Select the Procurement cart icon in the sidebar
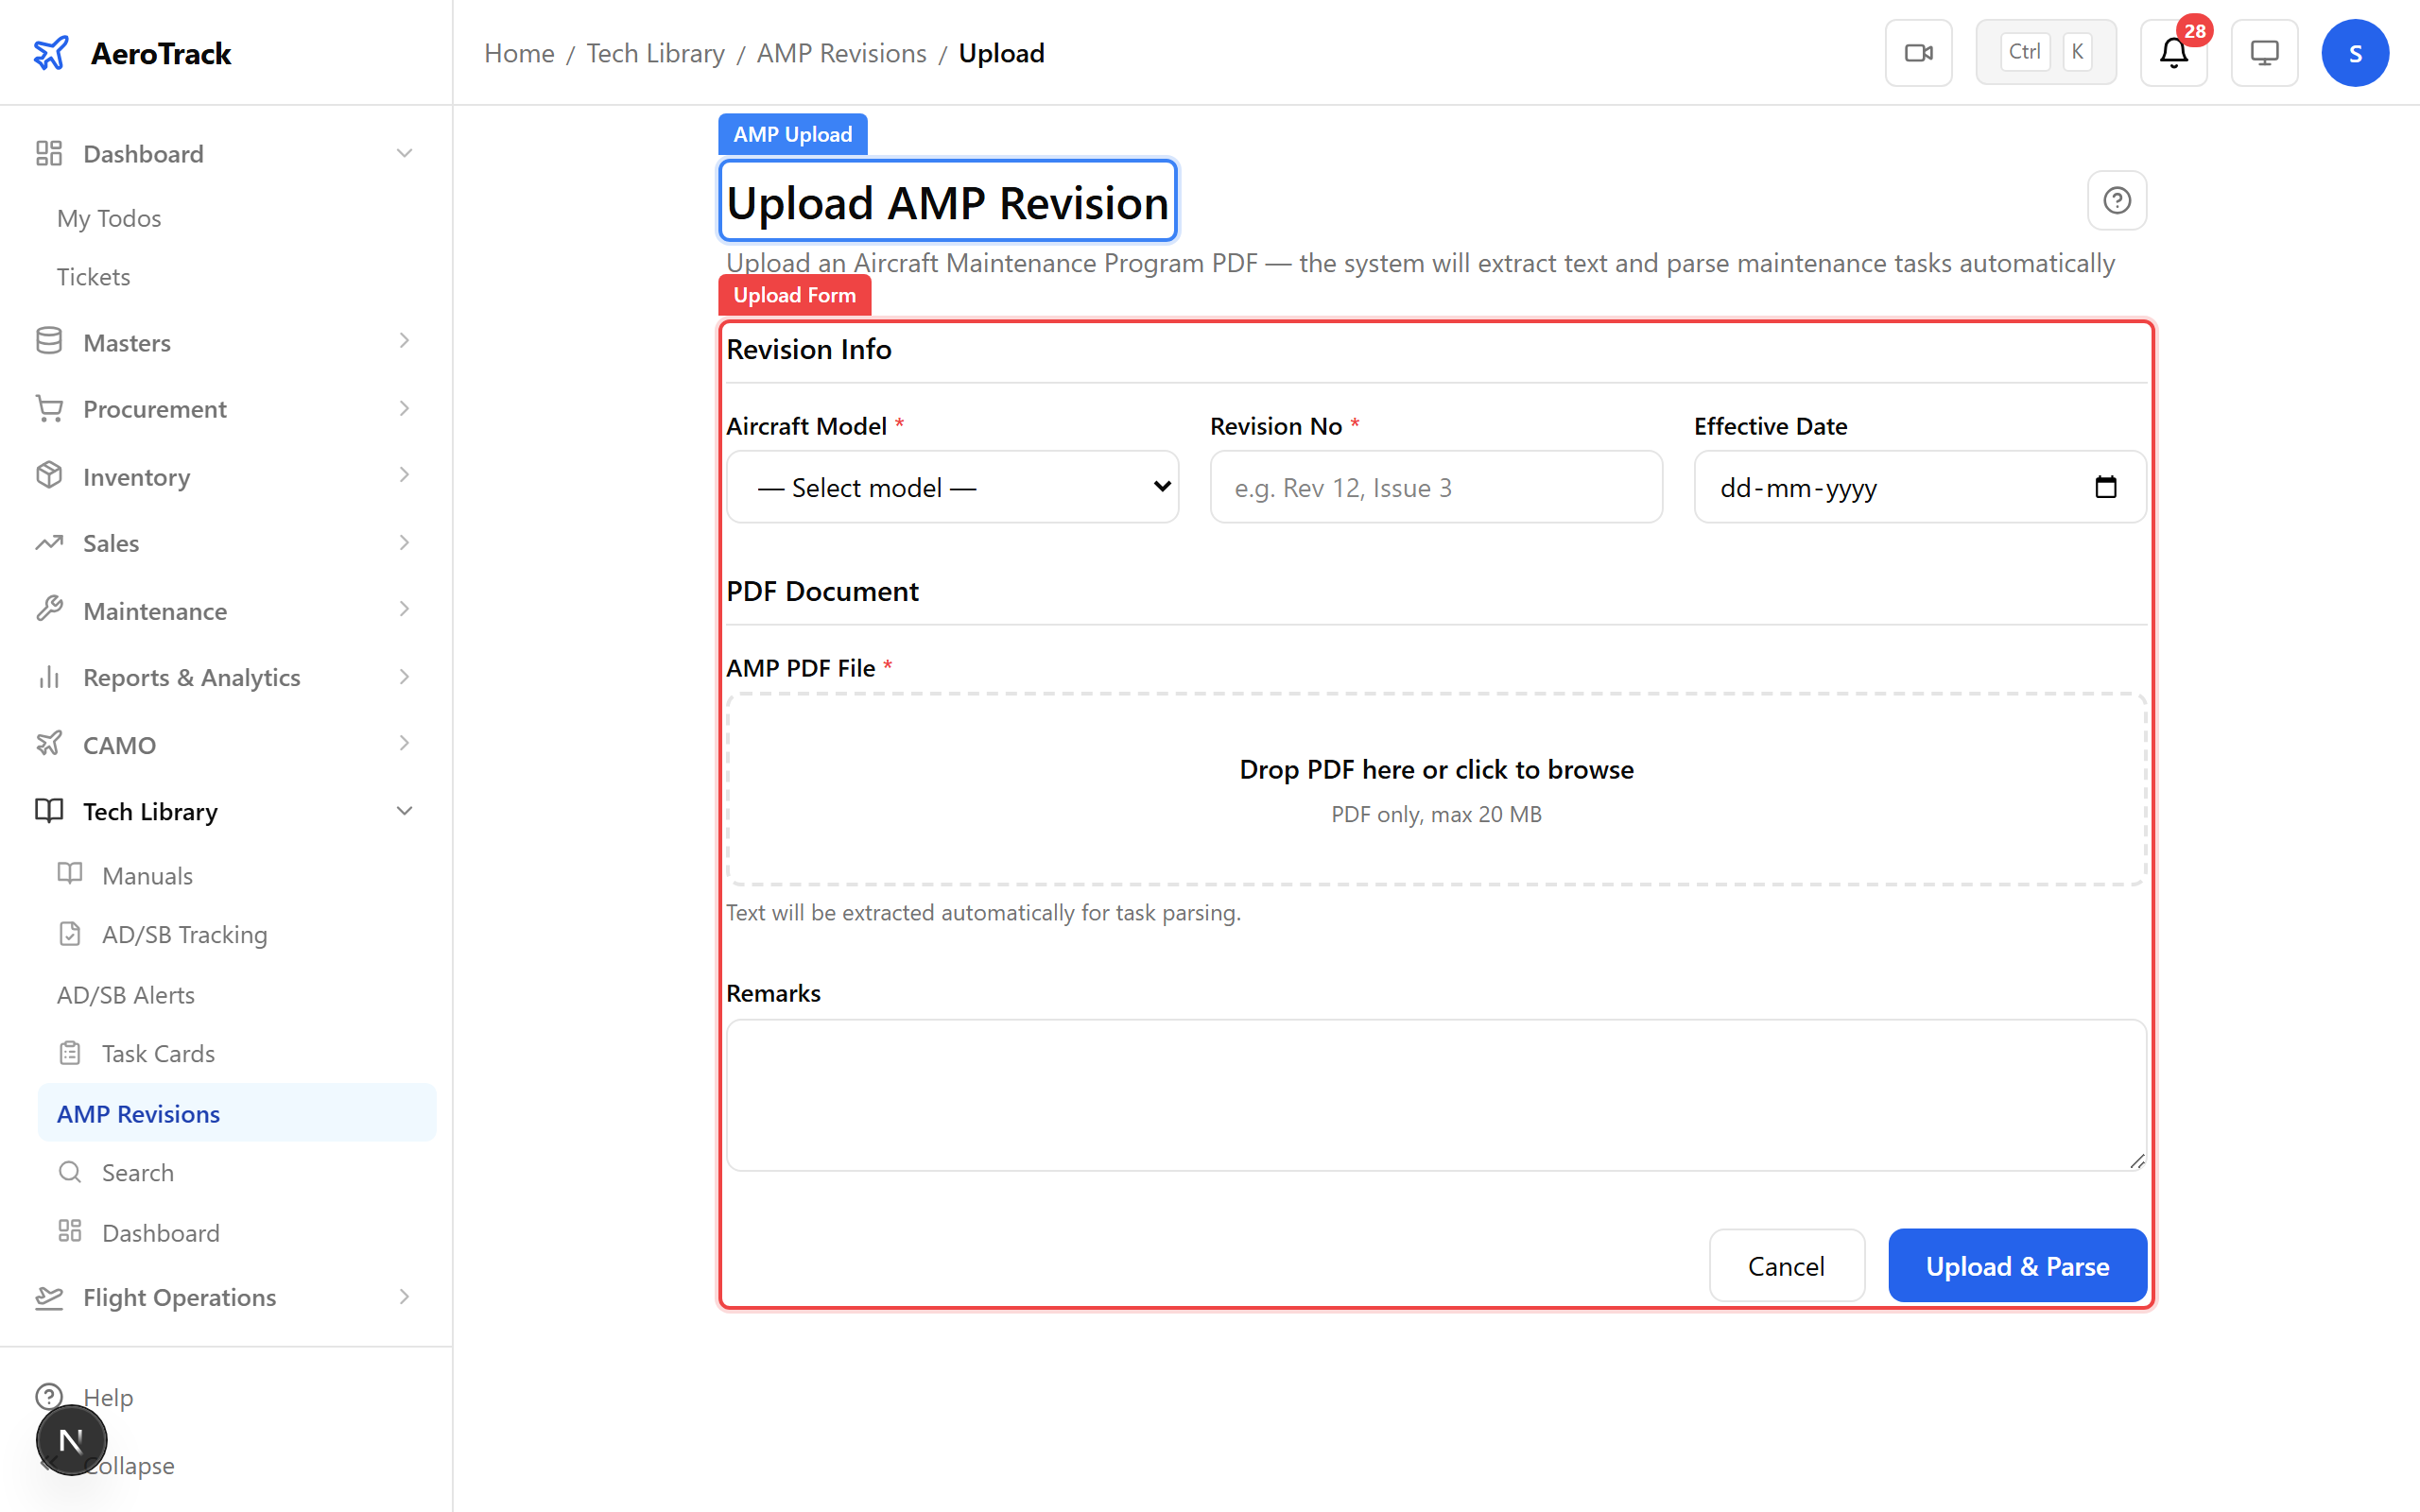The width and height of the screenshot is (2420, 1512). click(x=49, y=408)
